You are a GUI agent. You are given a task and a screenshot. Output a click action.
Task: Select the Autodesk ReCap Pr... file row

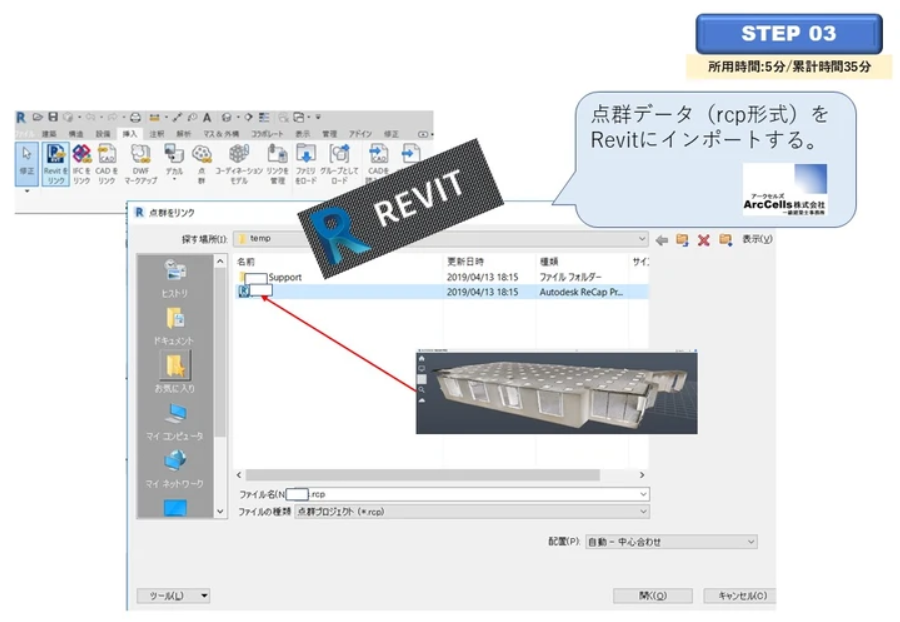click(441, 292)
